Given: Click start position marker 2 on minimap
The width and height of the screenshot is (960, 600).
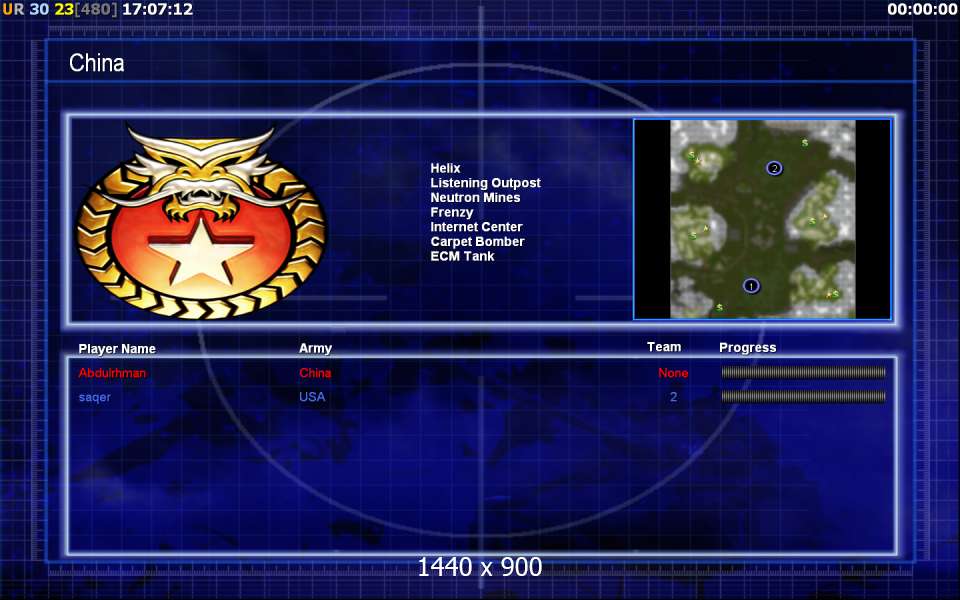Looking at the screenshot, I should [774, 168].
